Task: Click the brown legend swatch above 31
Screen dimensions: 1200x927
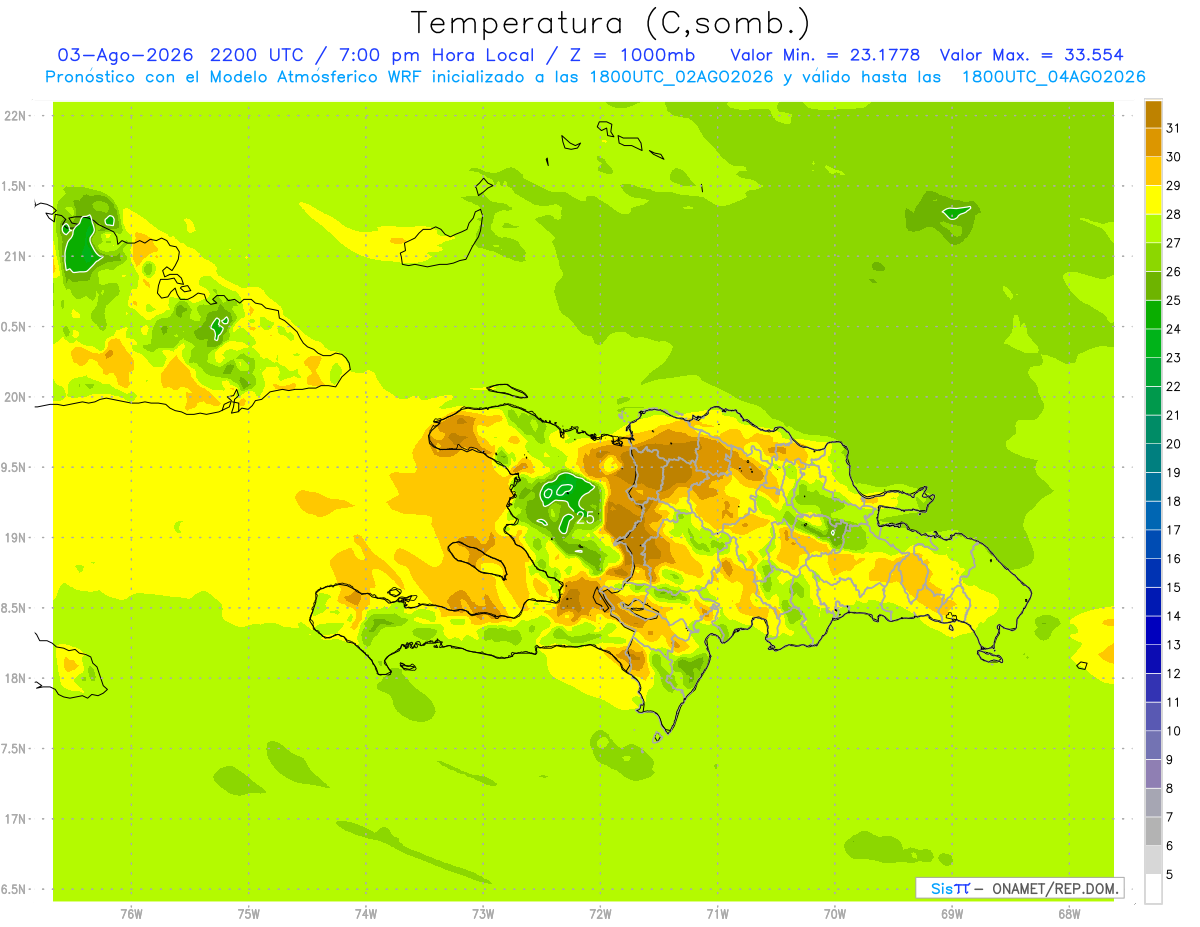Action: coord(1153,114)
